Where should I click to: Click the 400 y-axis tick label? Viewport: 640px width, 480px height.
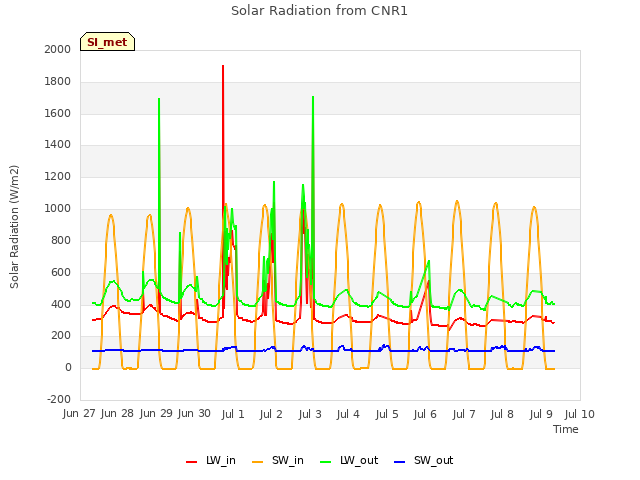point(61,304)
